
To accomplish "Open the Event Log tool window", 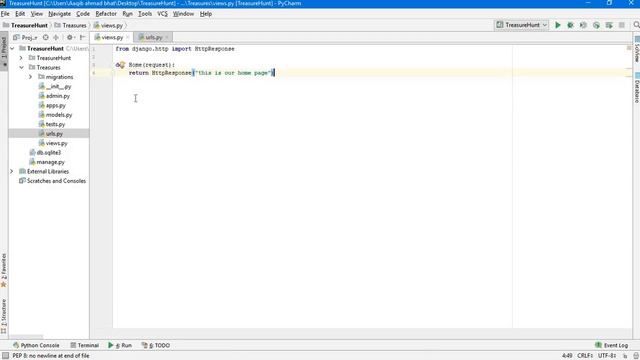I will 611,345.
